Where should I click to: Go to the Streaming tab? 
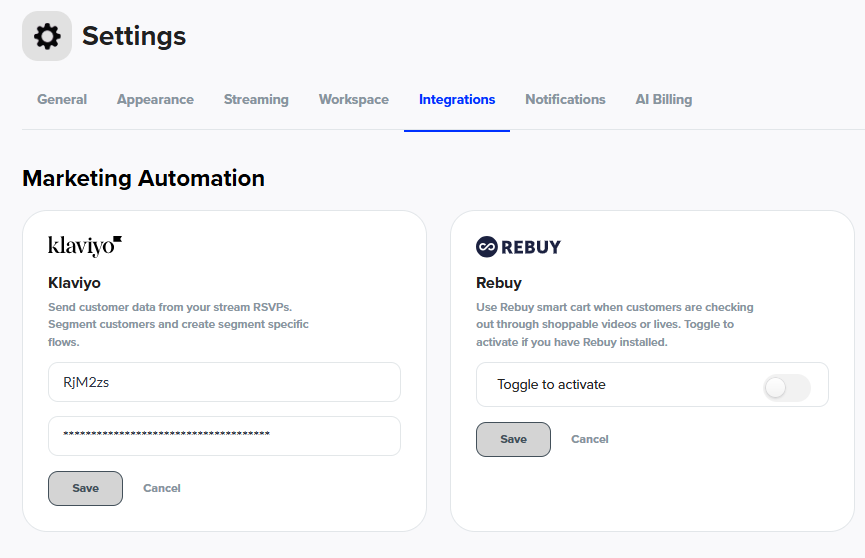256,100
